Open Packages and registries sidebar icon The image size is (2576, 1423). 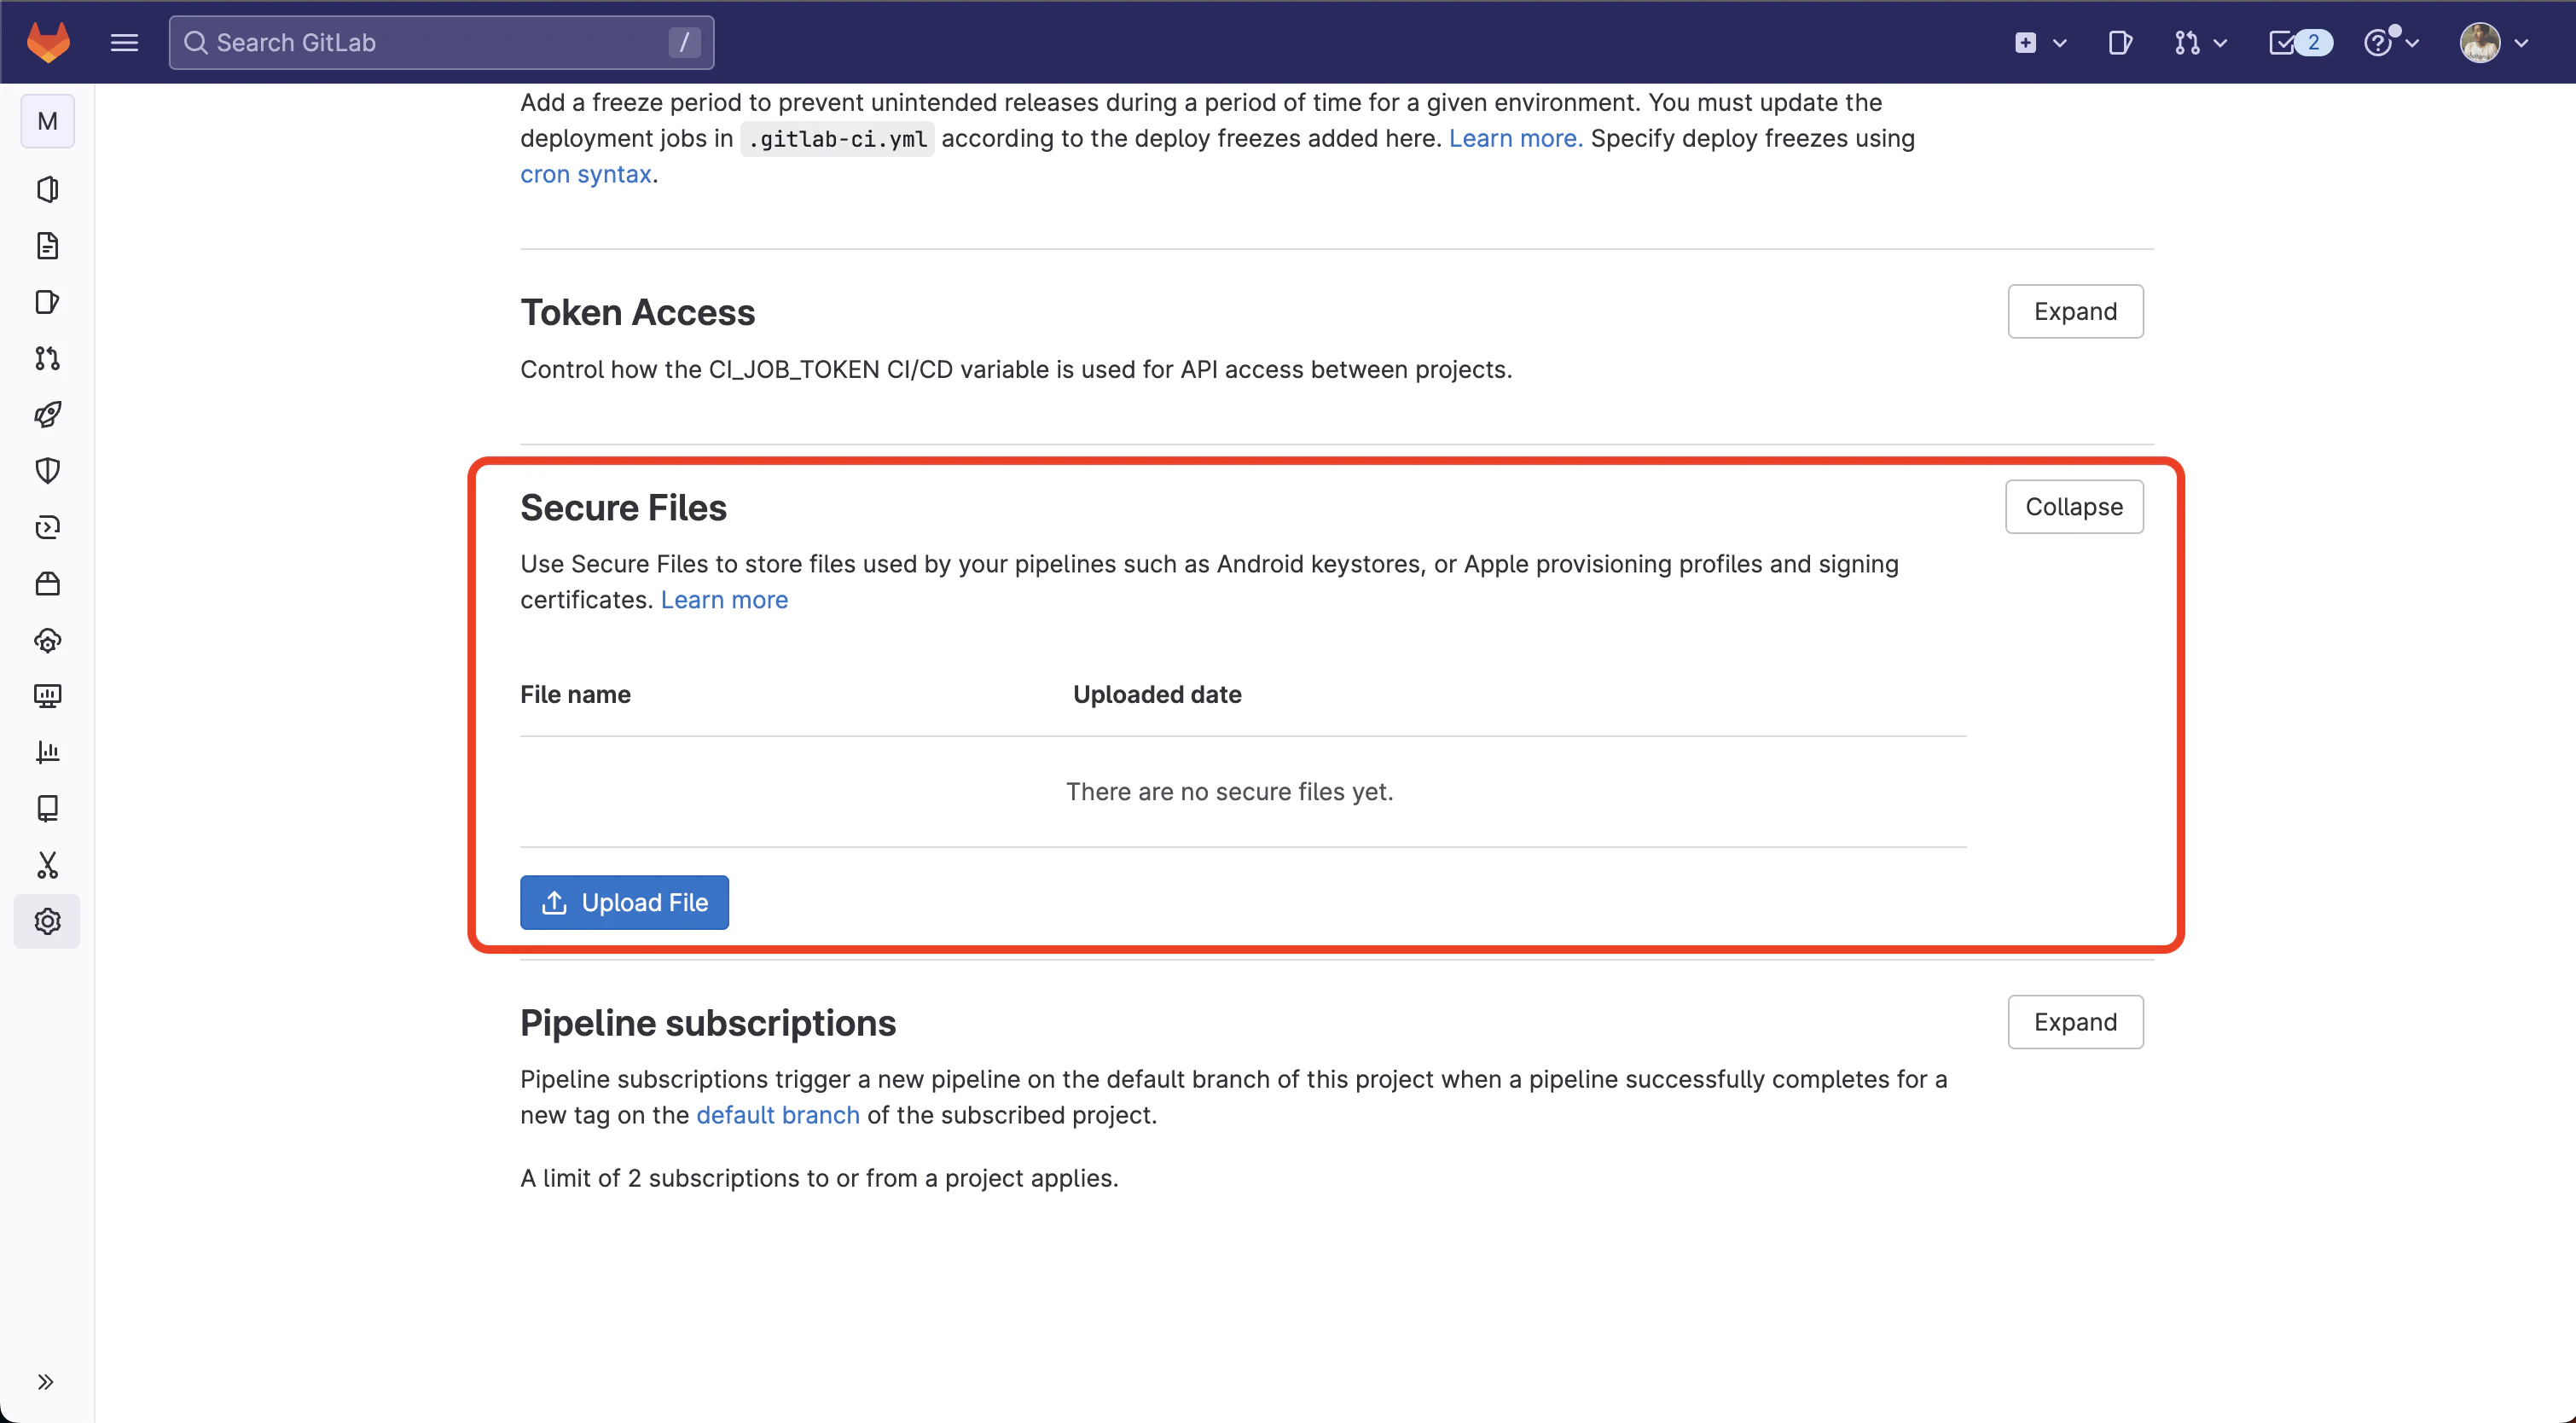(x=47, y=583)
